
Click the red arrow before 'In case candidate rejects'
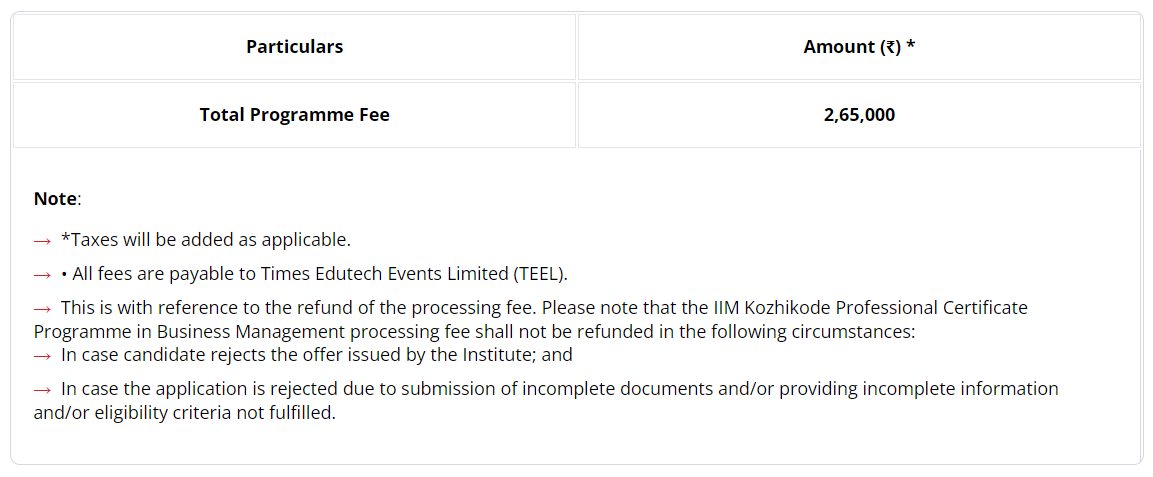coord(43,355)
